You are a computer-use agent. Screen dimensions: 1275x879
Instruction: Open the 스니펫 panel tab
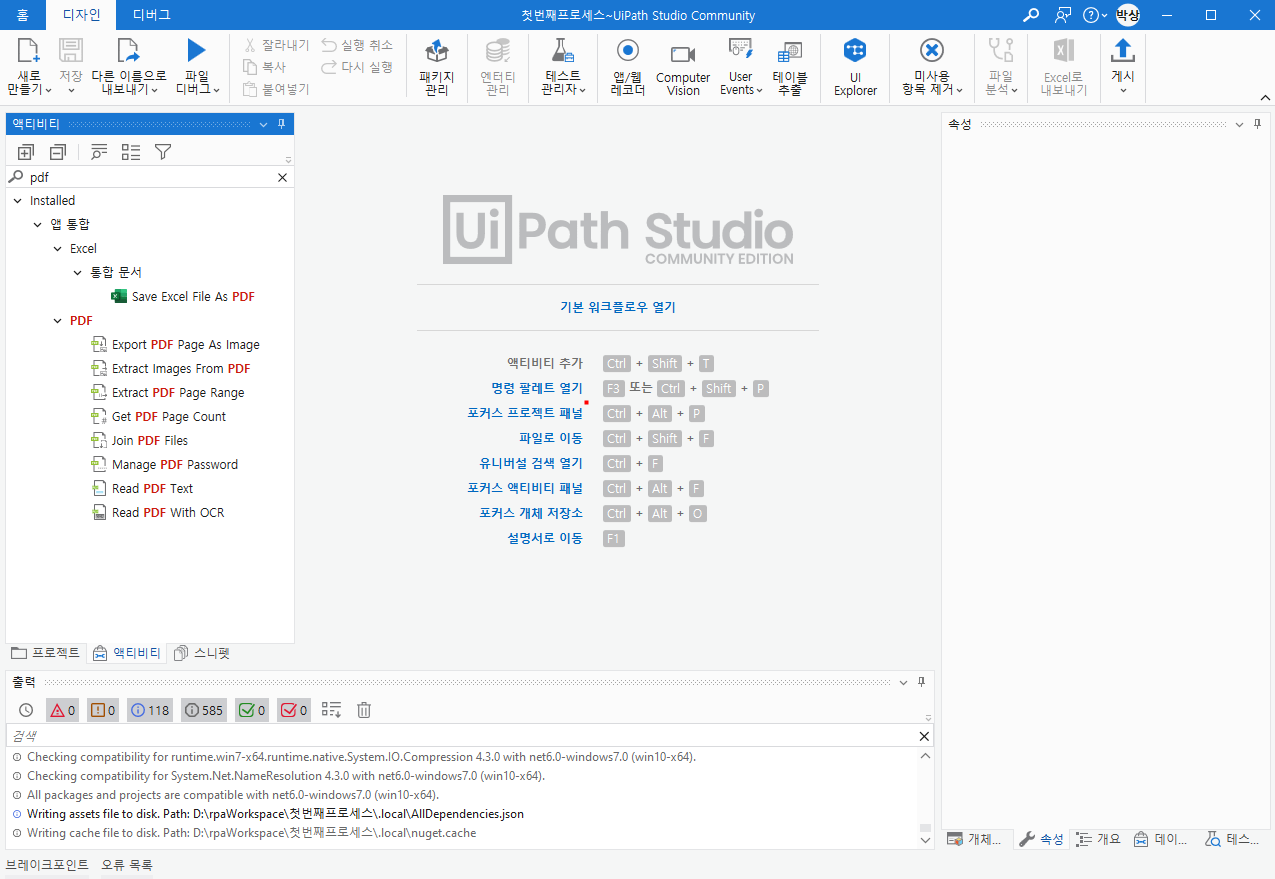[x=203, y=653]
